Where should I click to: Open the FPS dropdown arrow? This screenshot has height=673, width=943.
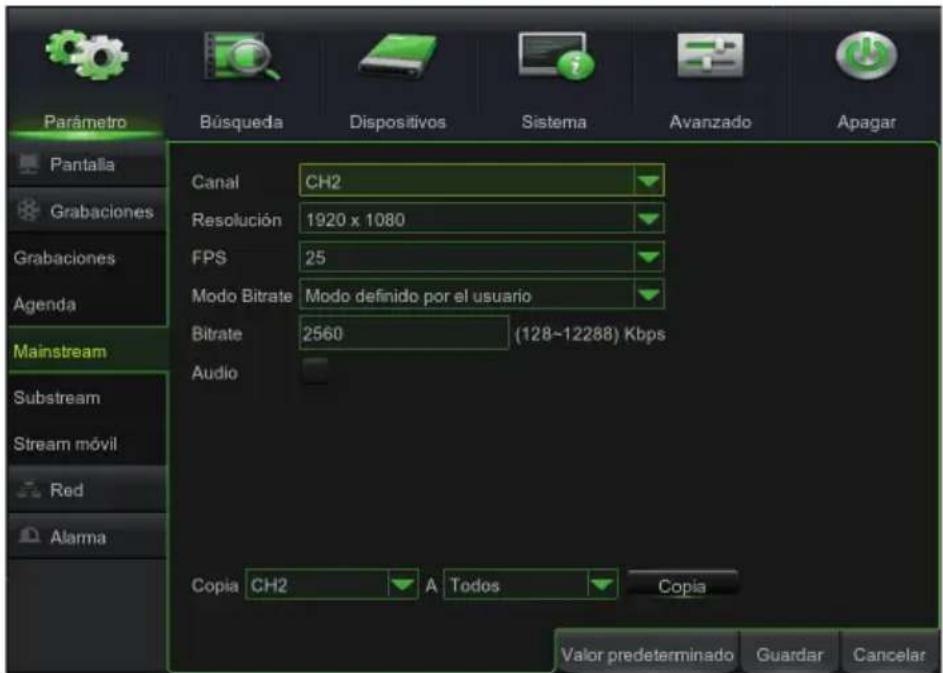click(649, 257)
